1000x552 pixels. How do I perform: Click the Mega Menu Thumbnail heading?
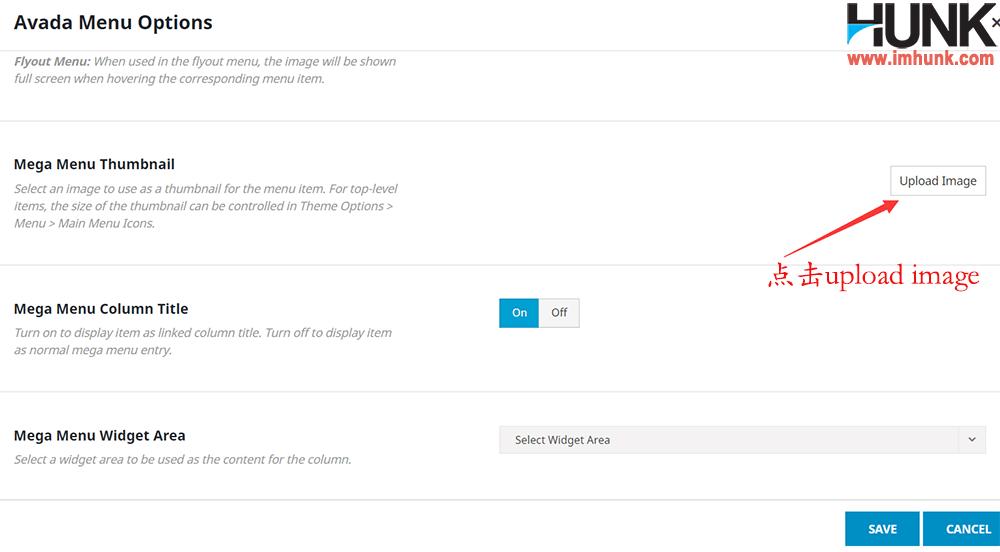pos(94,164)
